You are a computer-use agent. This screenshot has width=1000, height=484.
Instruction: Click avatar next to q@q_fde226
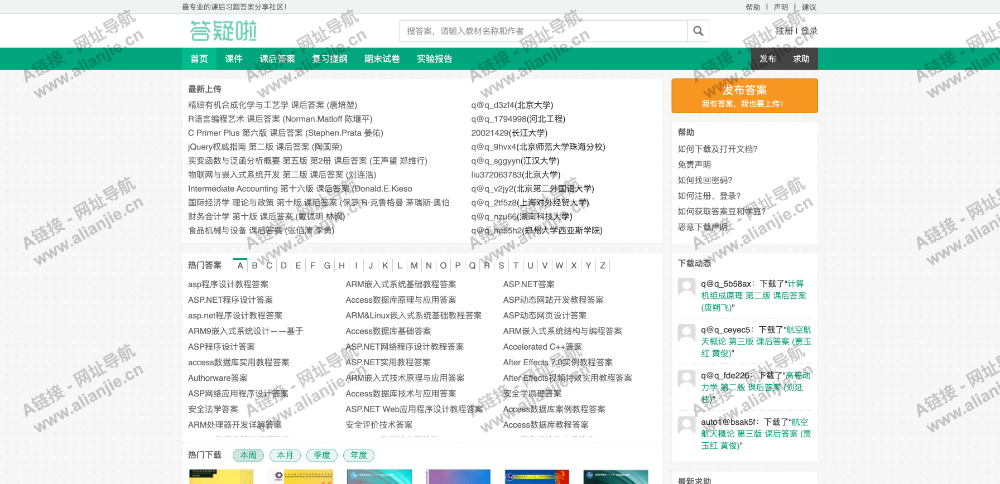(x=686, y=379)
